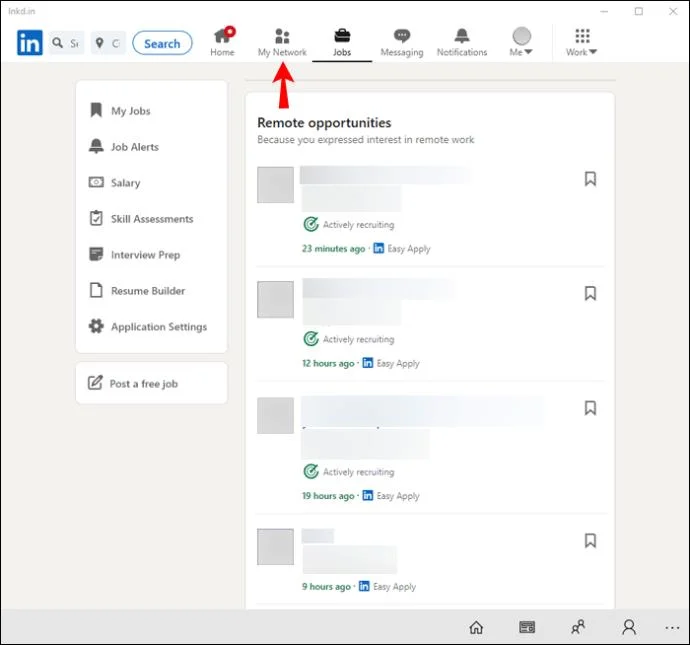Screen dimensions: 690x645
Task: Select the Jobs tab
Action: pos(342,43)
